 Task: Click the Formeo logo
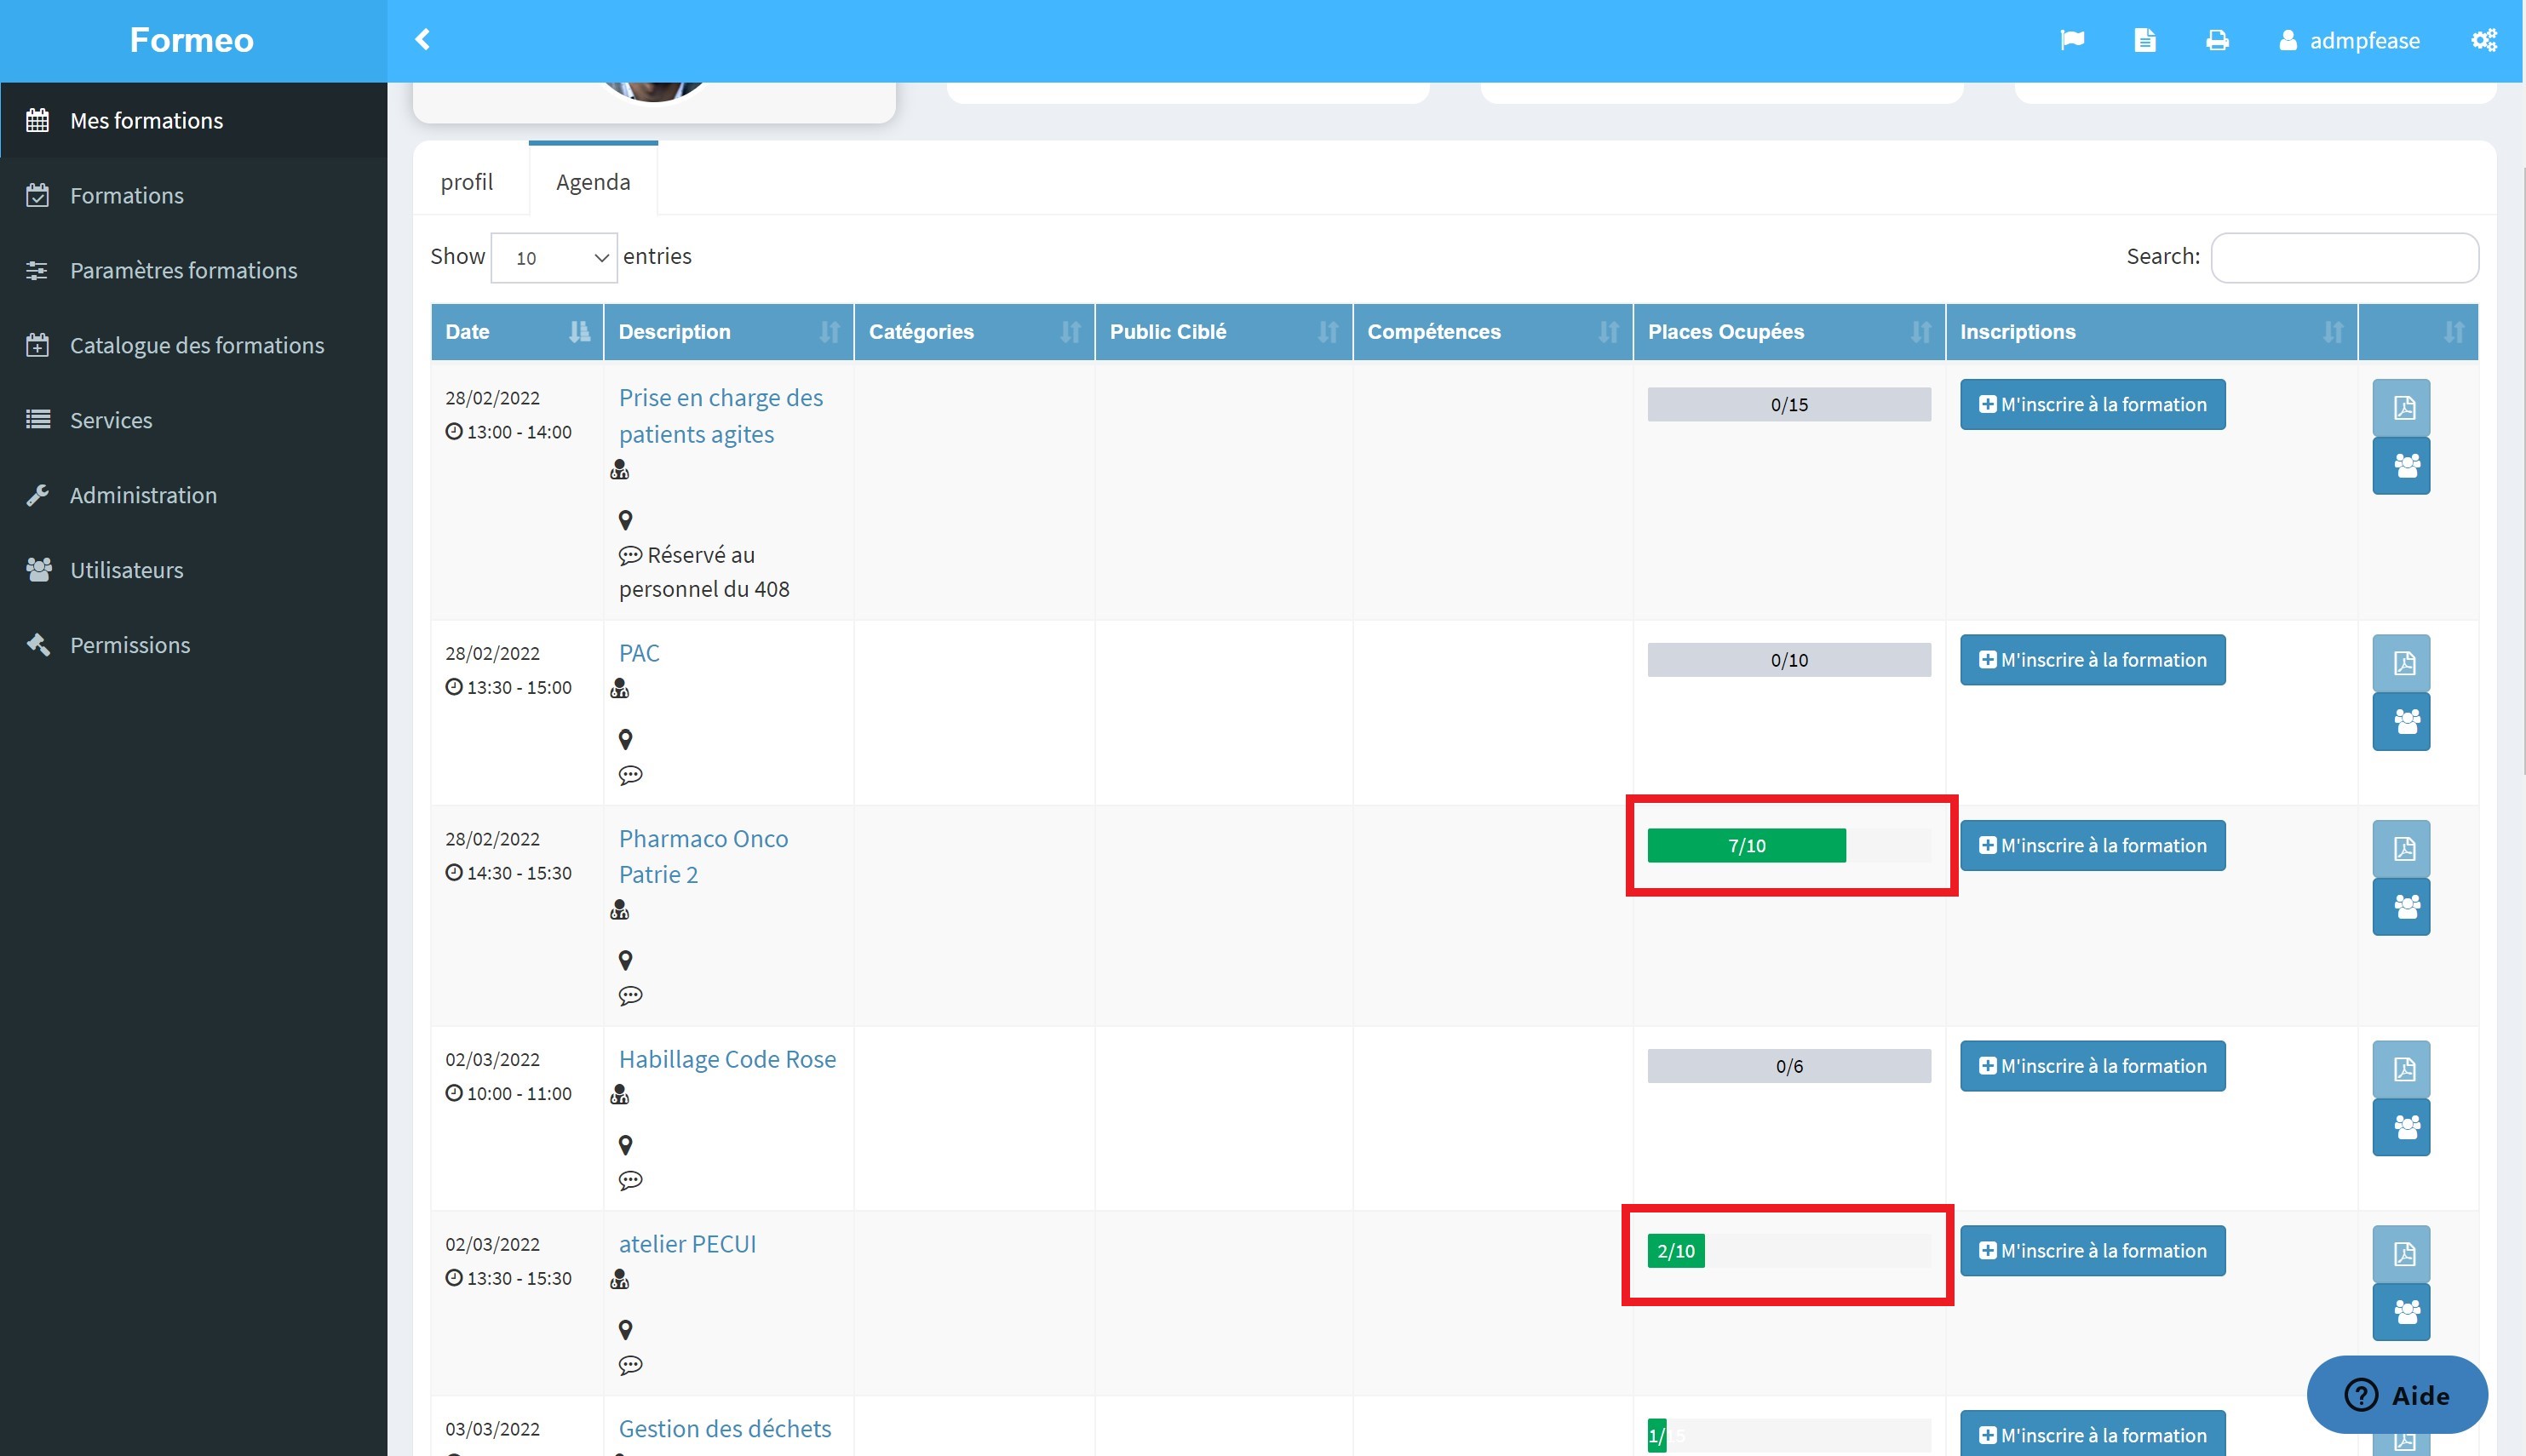(x=192, y=40)
